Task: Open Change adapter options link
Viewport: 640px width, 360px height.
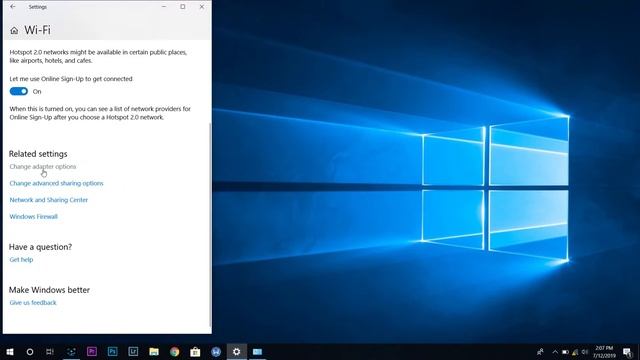Action: [x=43, y=167]
